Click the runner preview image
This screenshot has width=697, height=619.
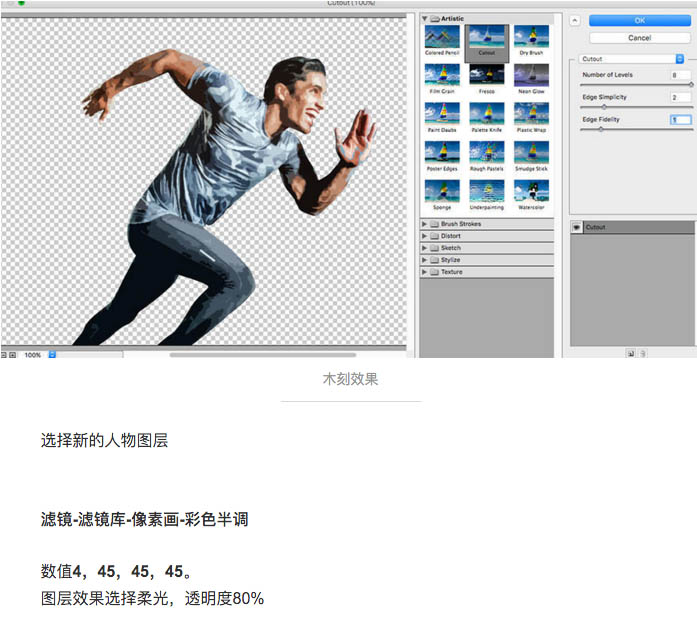[204, 181]
